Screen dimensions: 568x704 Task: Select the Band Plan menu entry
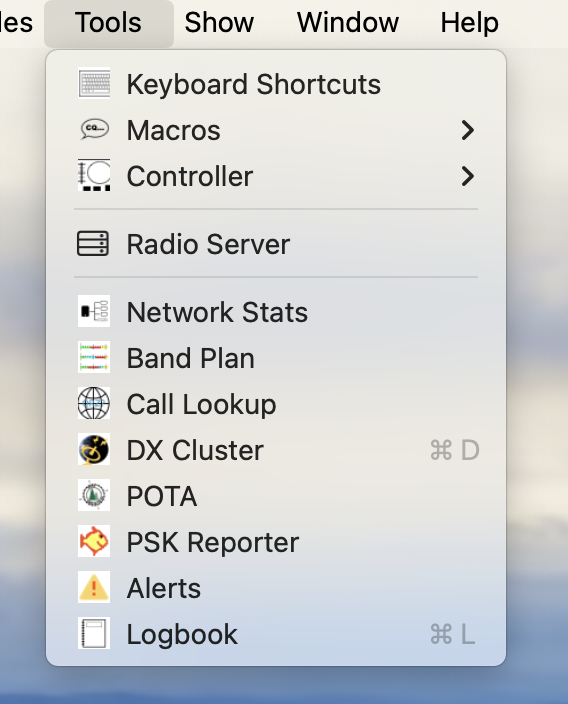(x=276, y=358)
